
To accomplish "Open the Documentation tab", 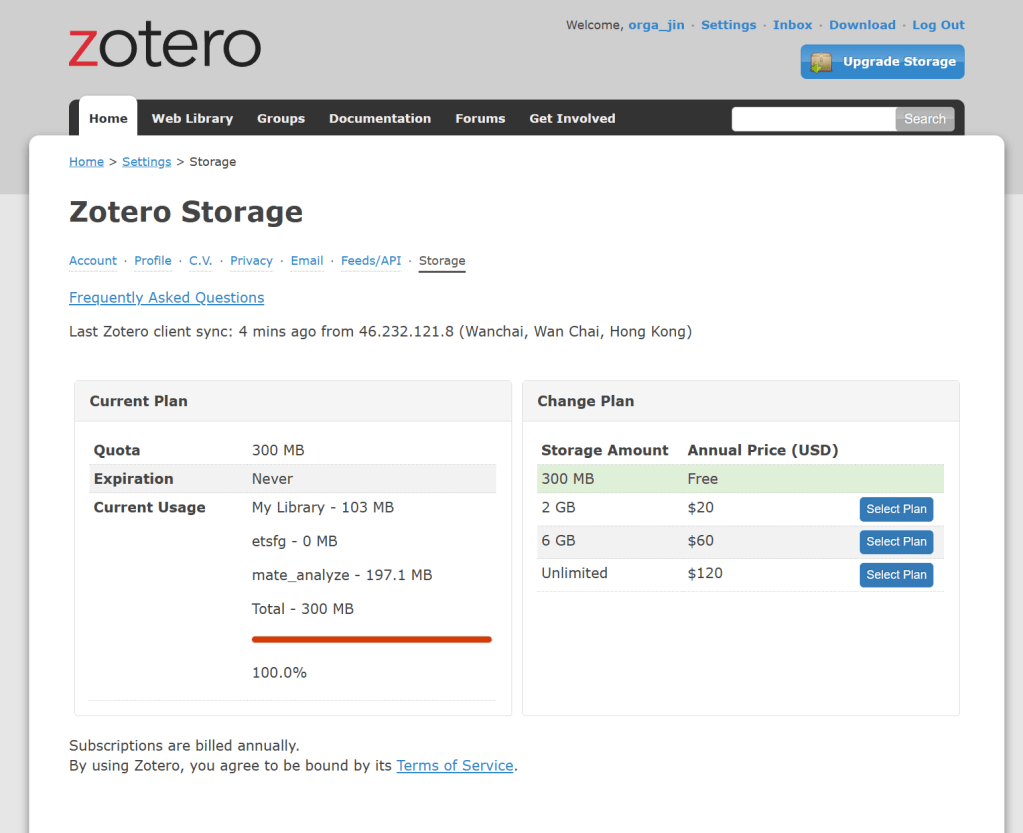I will tap(379, 118).
